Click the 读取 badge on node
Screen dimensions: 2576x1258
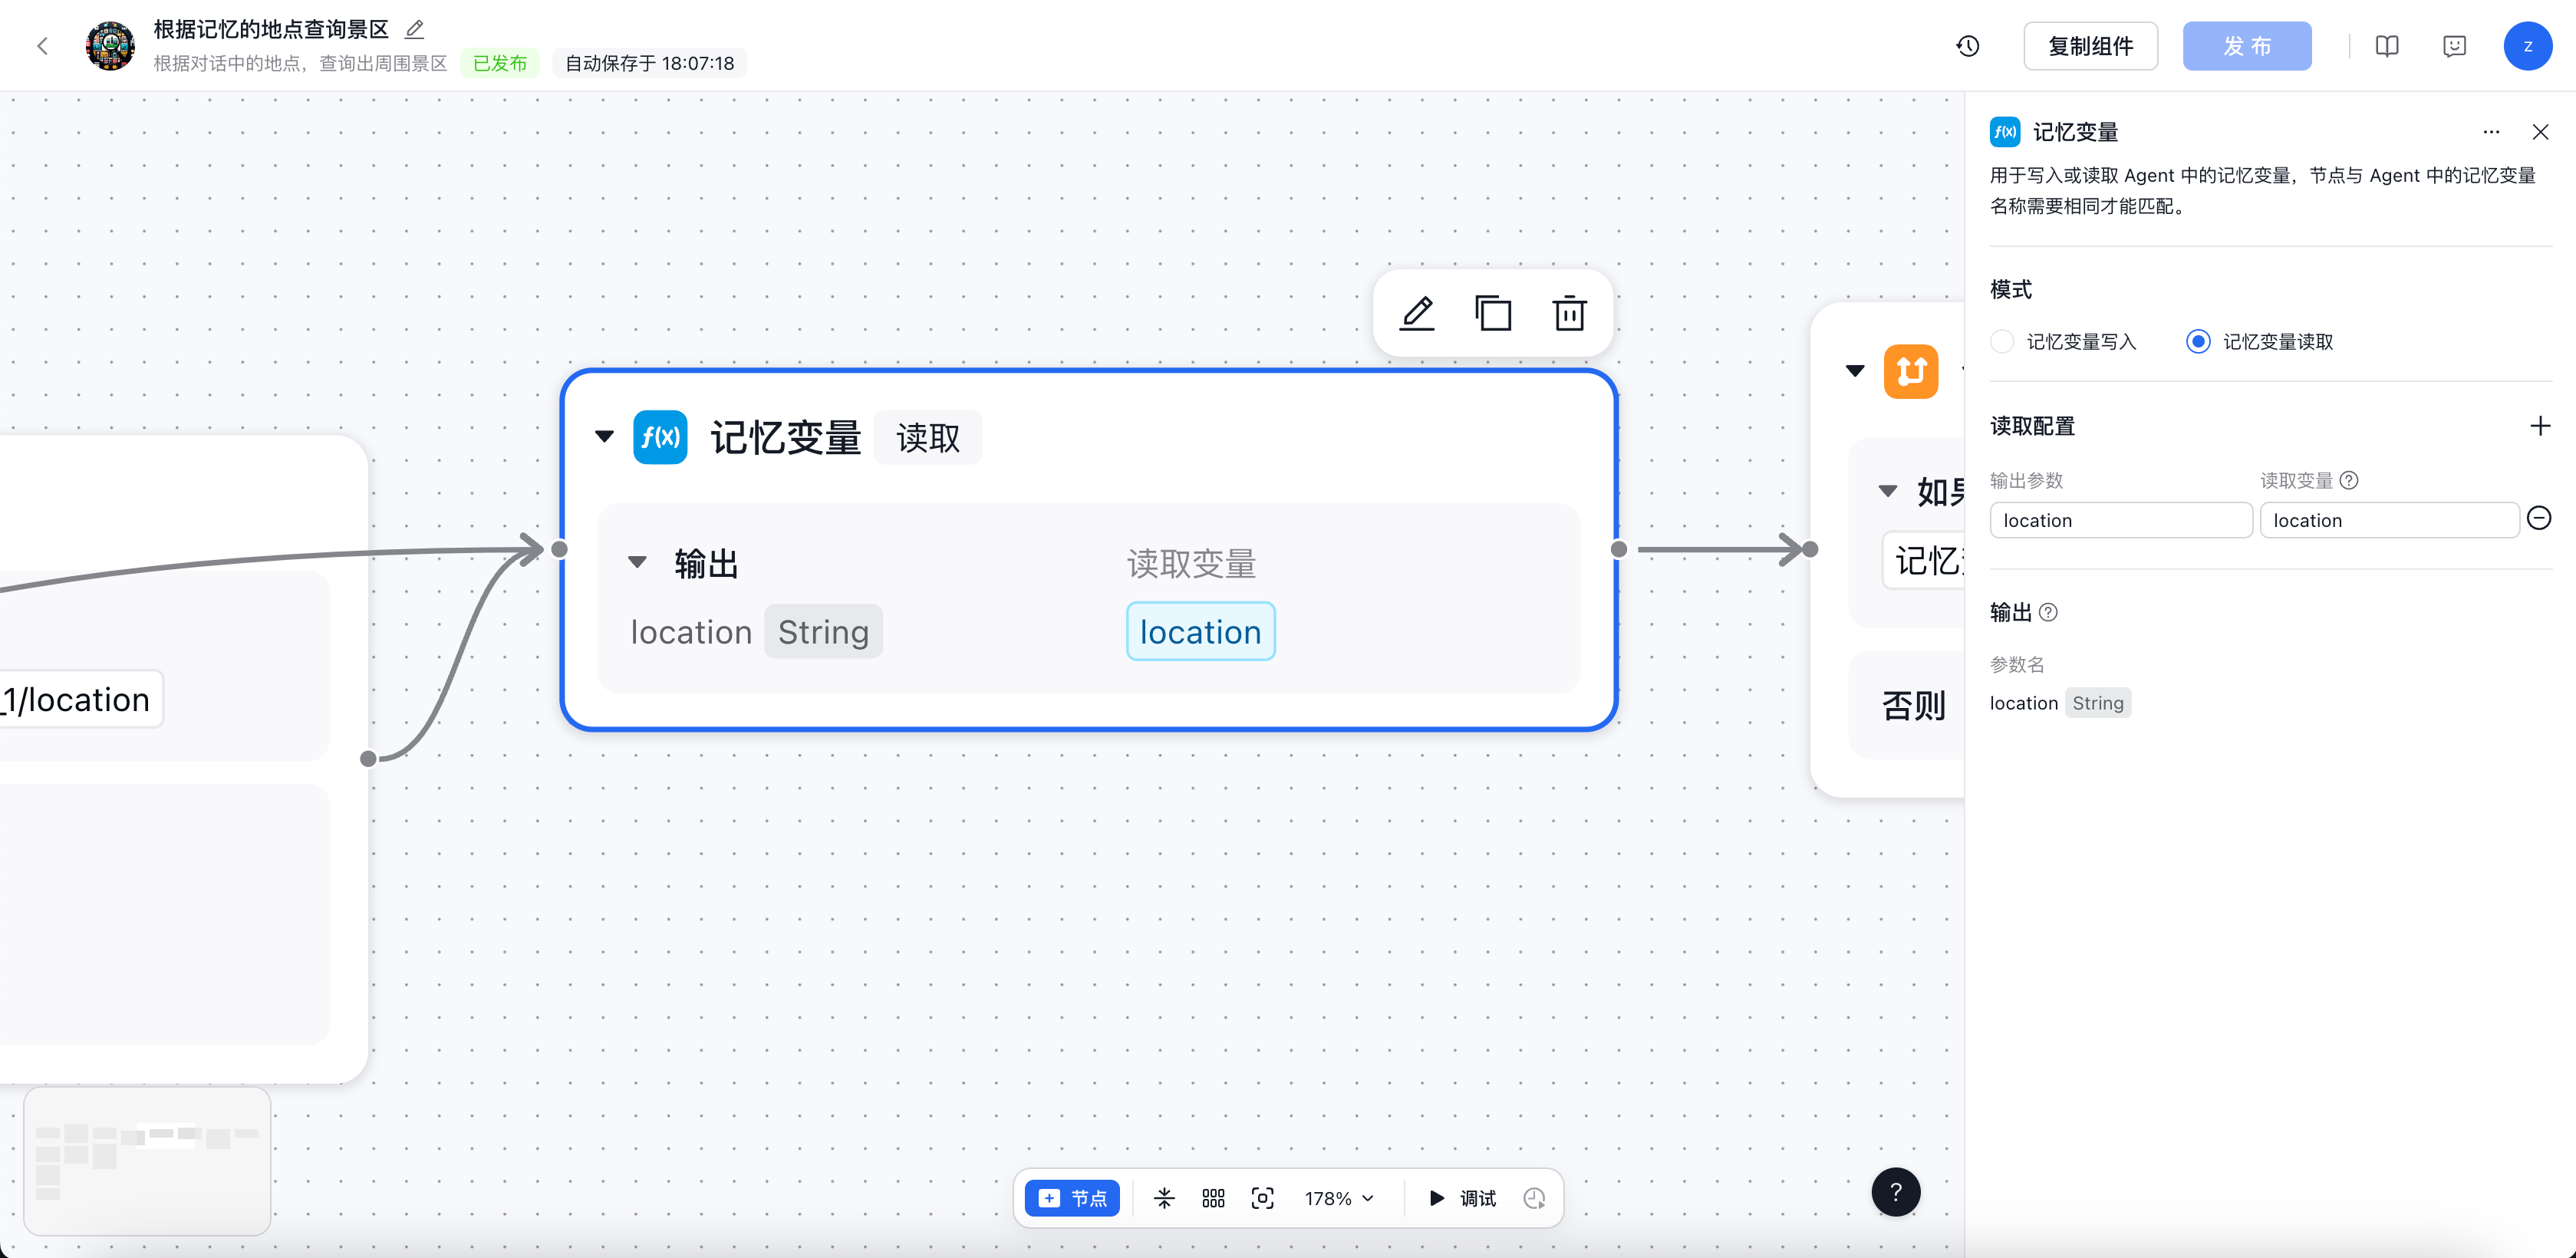point(927,437)
